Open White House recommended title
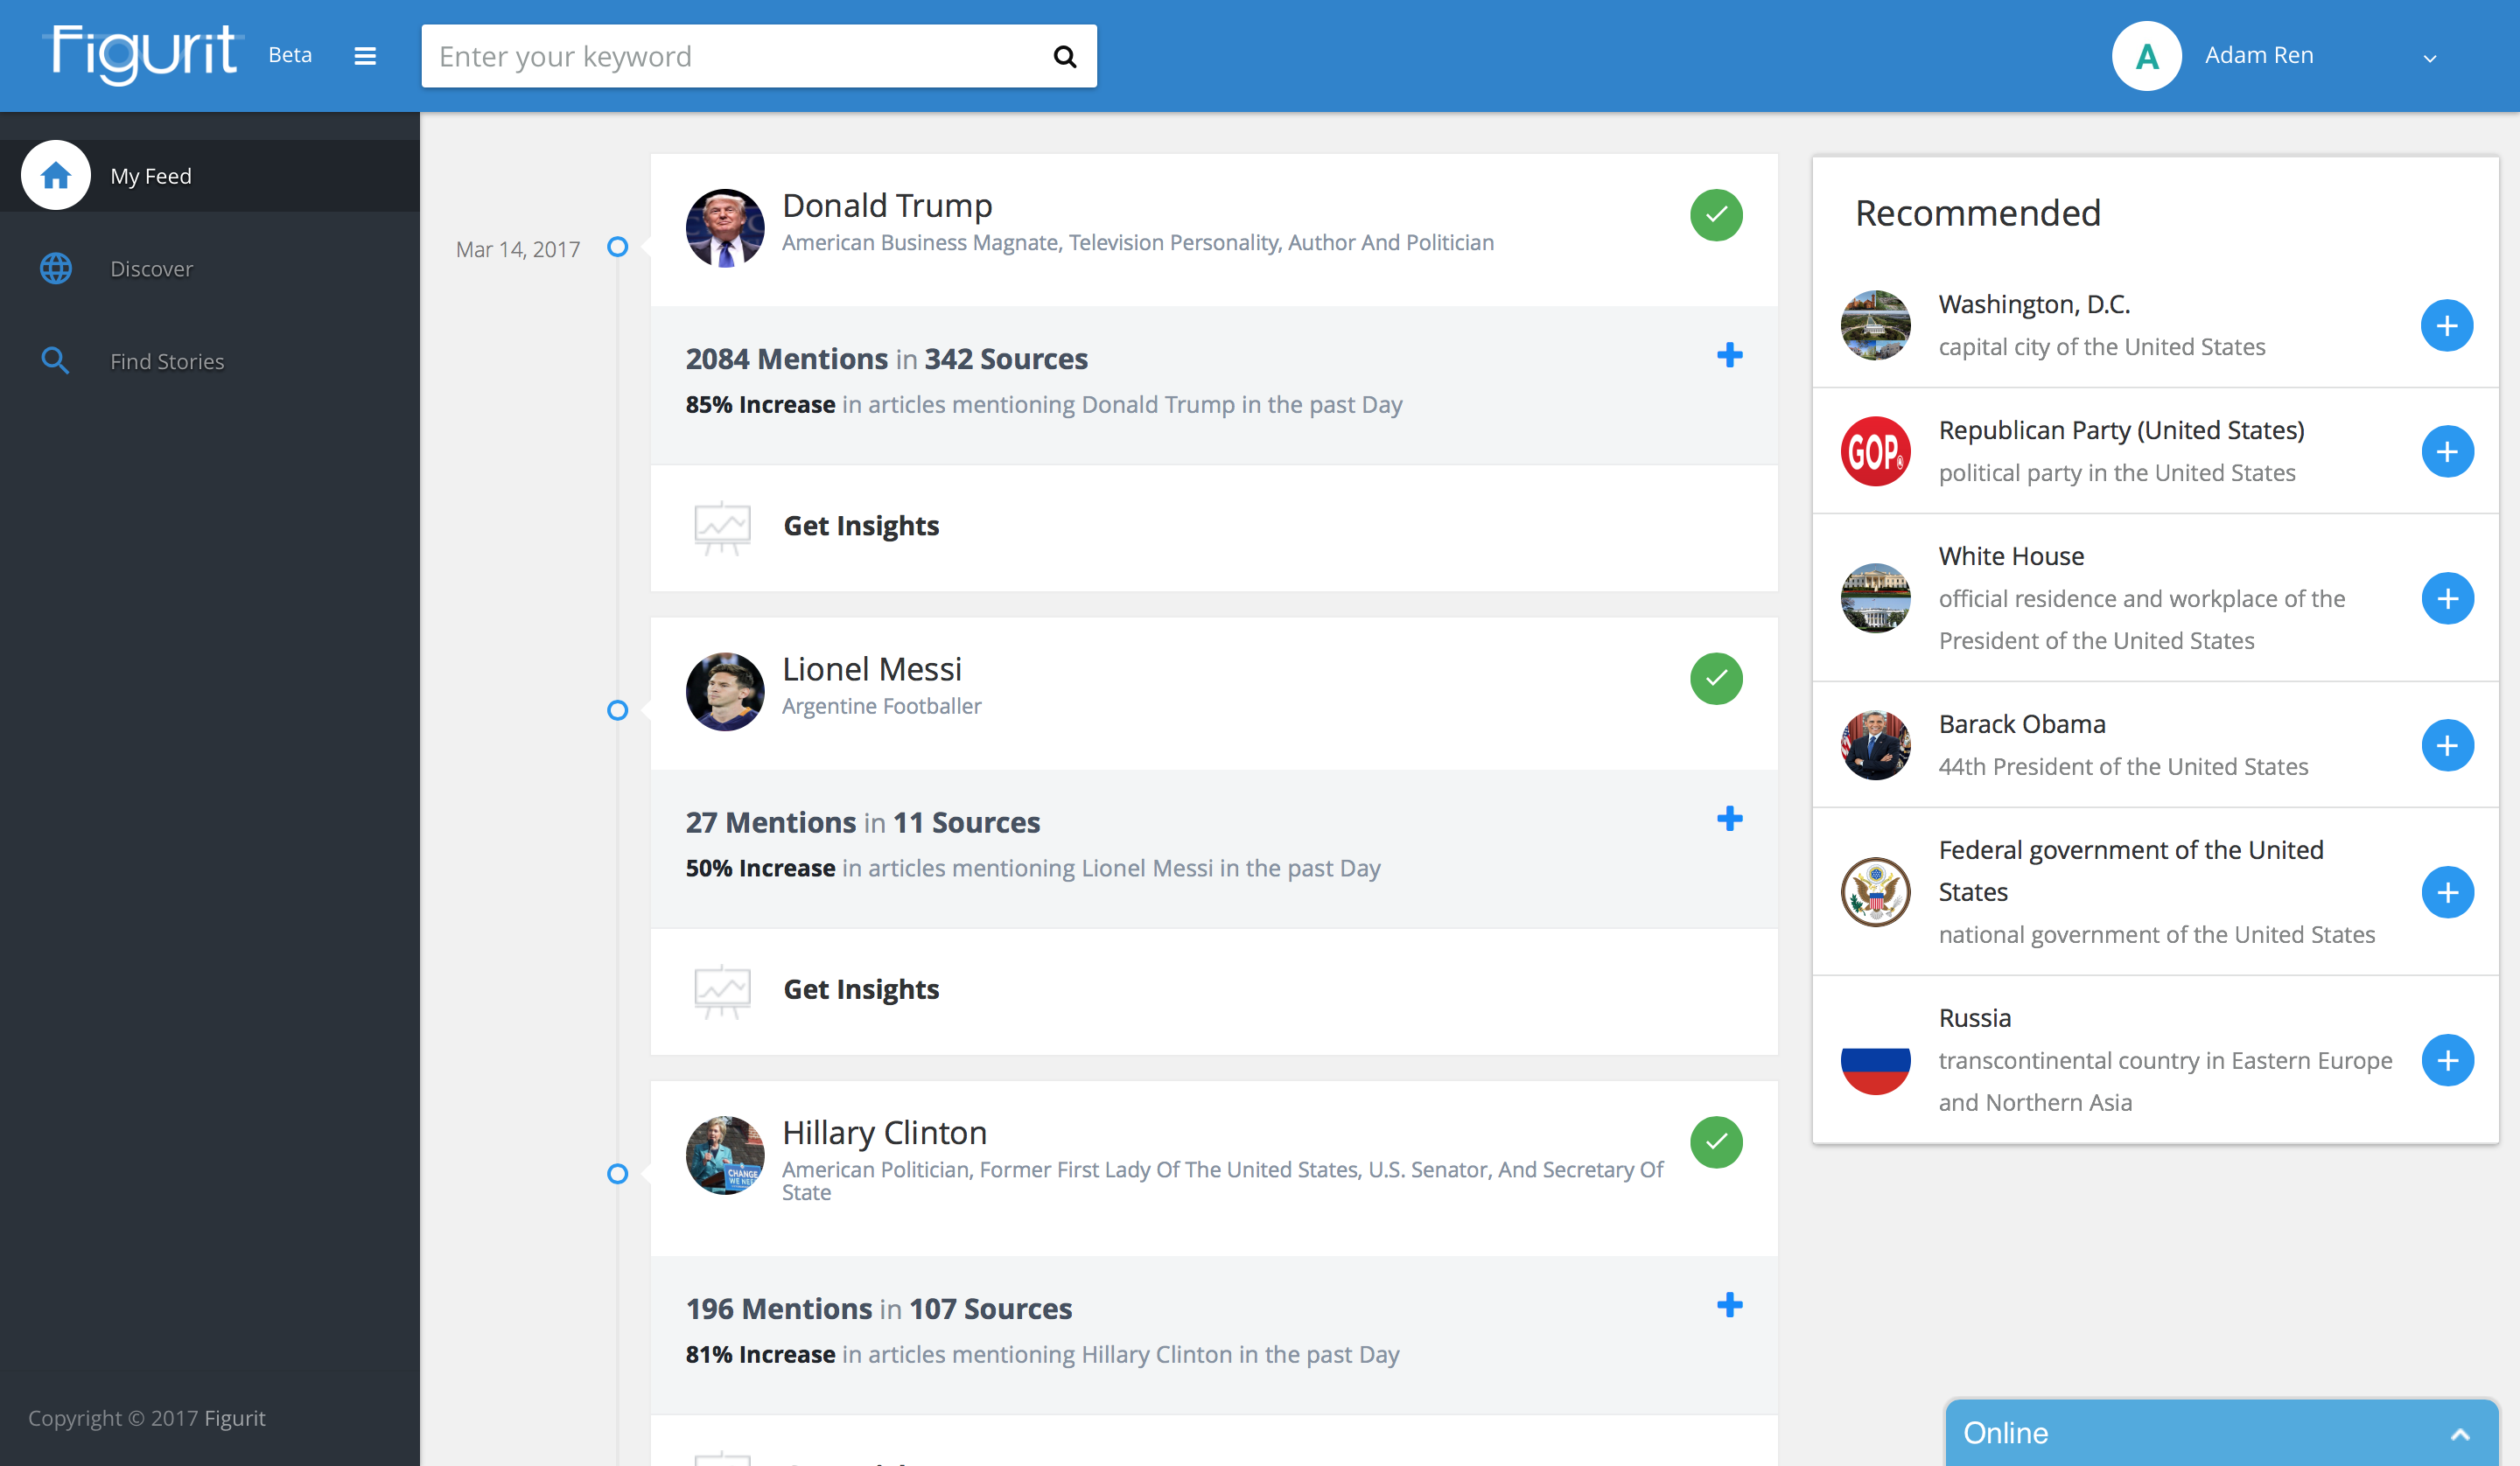 click(x=2011, y=556)
